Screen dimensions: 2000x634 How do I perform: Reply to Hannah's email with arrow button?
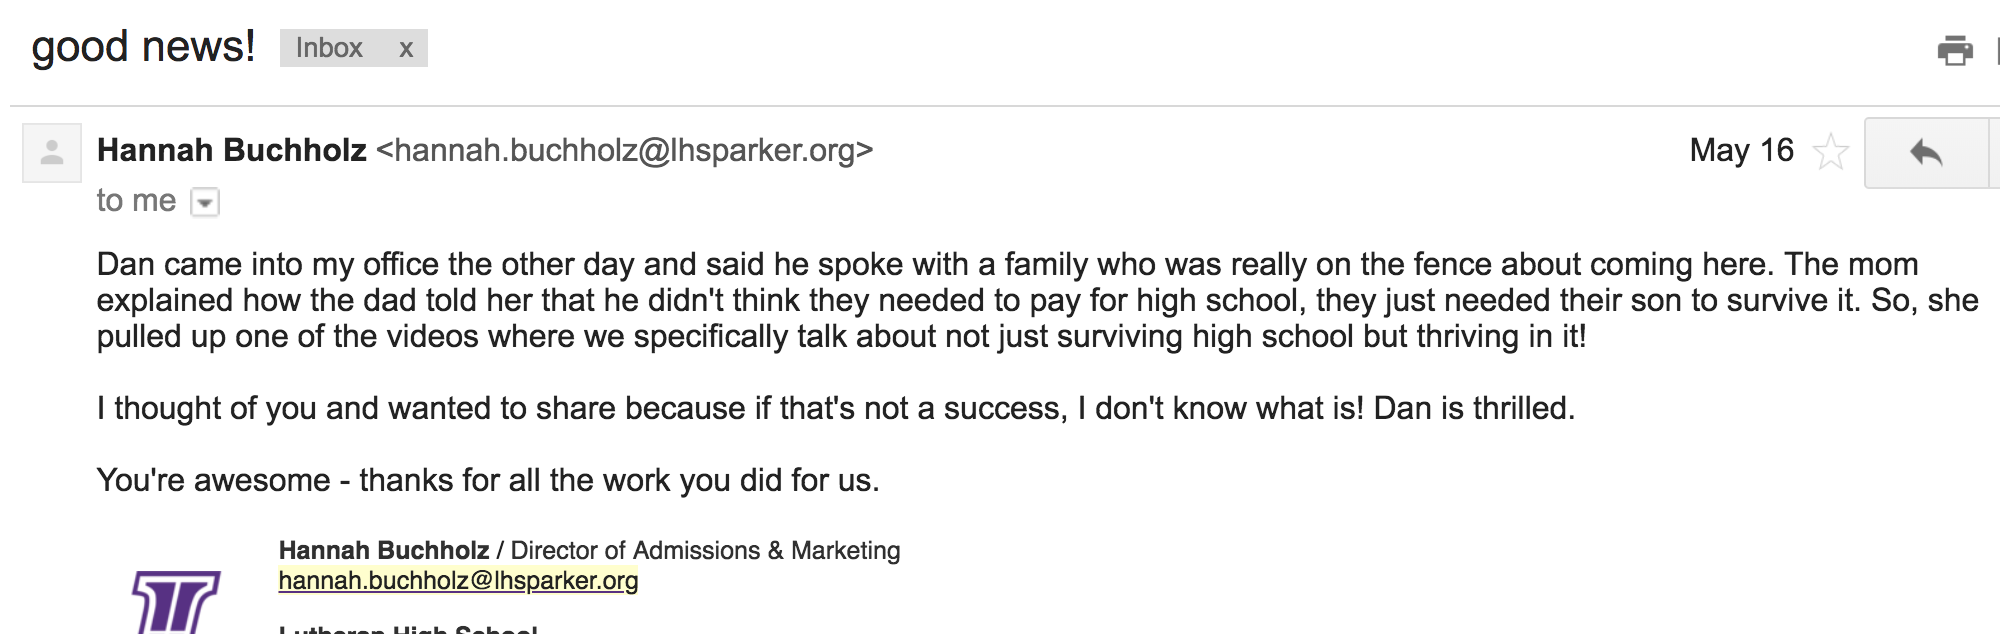[x=1926, y=153]
